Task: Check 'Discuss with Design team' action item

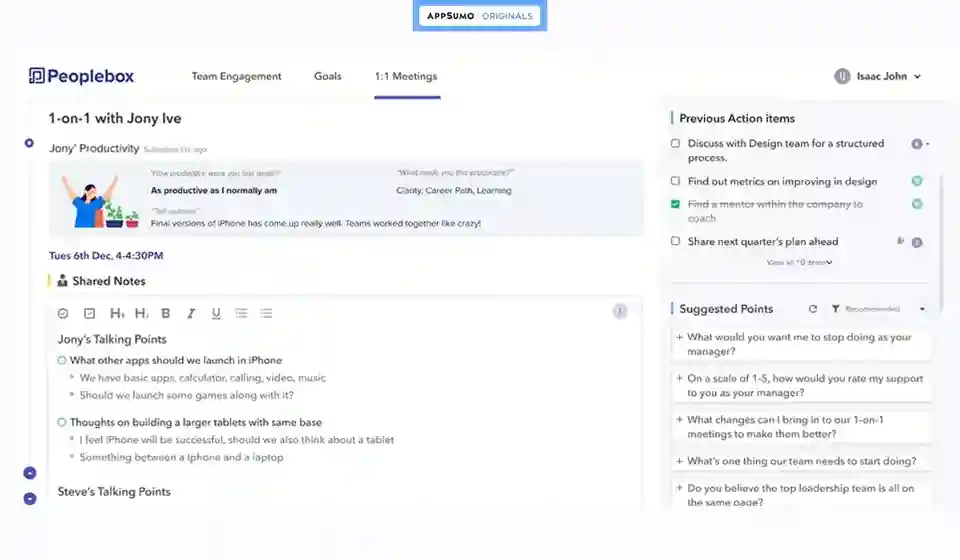Action: [x=676, y=144]
